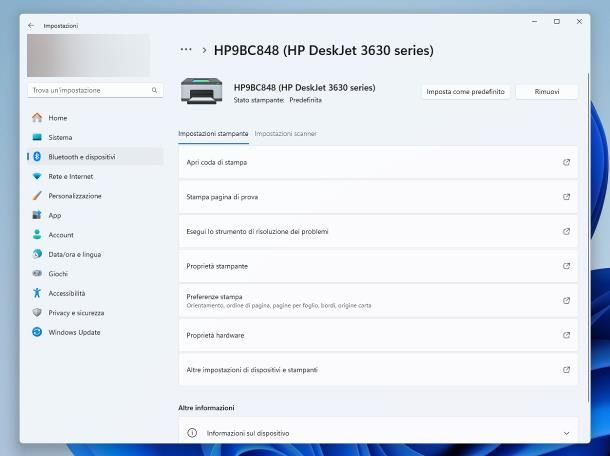Screen dimensions: 610x456
Task: Switch to Impostazioni scanner tab
Action: pos(286,134)
